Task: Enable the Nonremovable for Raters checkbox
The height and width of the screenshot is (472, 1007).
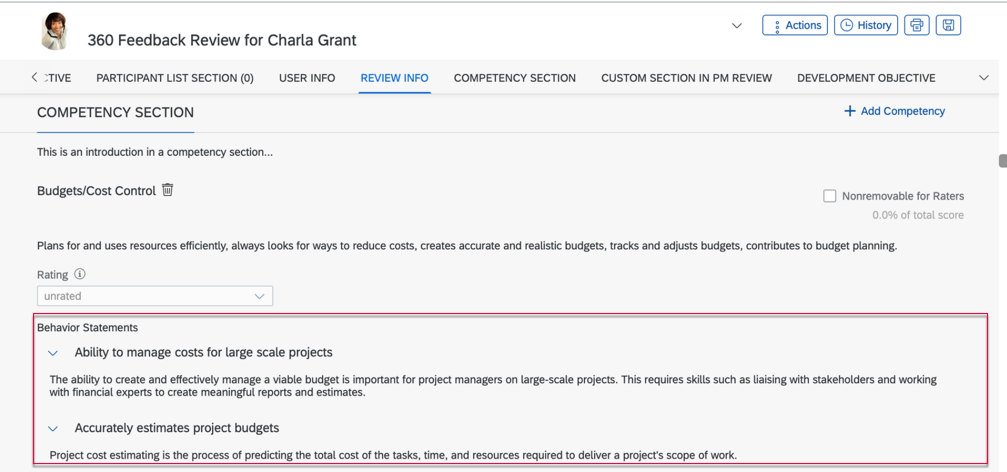Action: (x=830, y=196)
